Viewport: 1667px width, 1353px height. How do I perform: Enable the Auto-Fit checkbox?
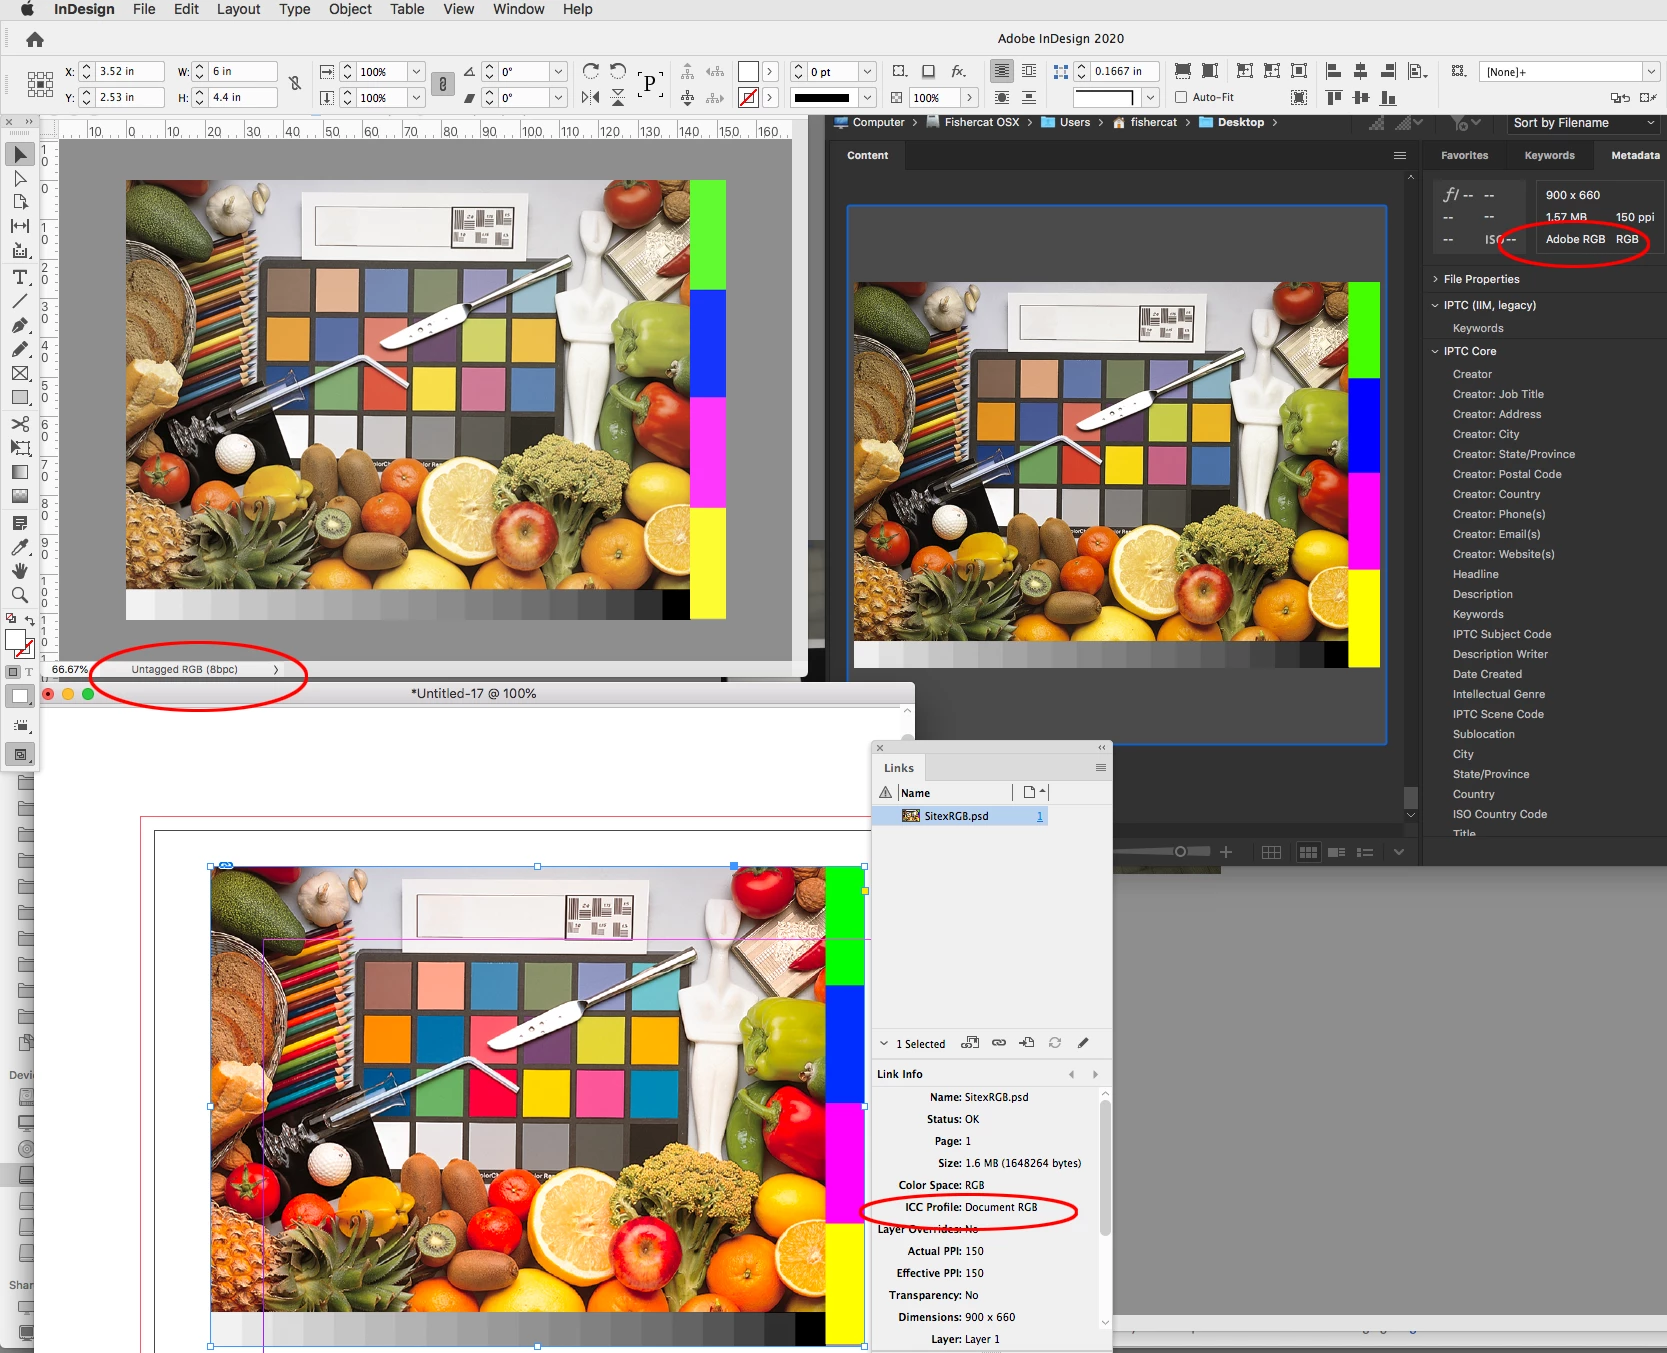click(x=1181, y=97)
